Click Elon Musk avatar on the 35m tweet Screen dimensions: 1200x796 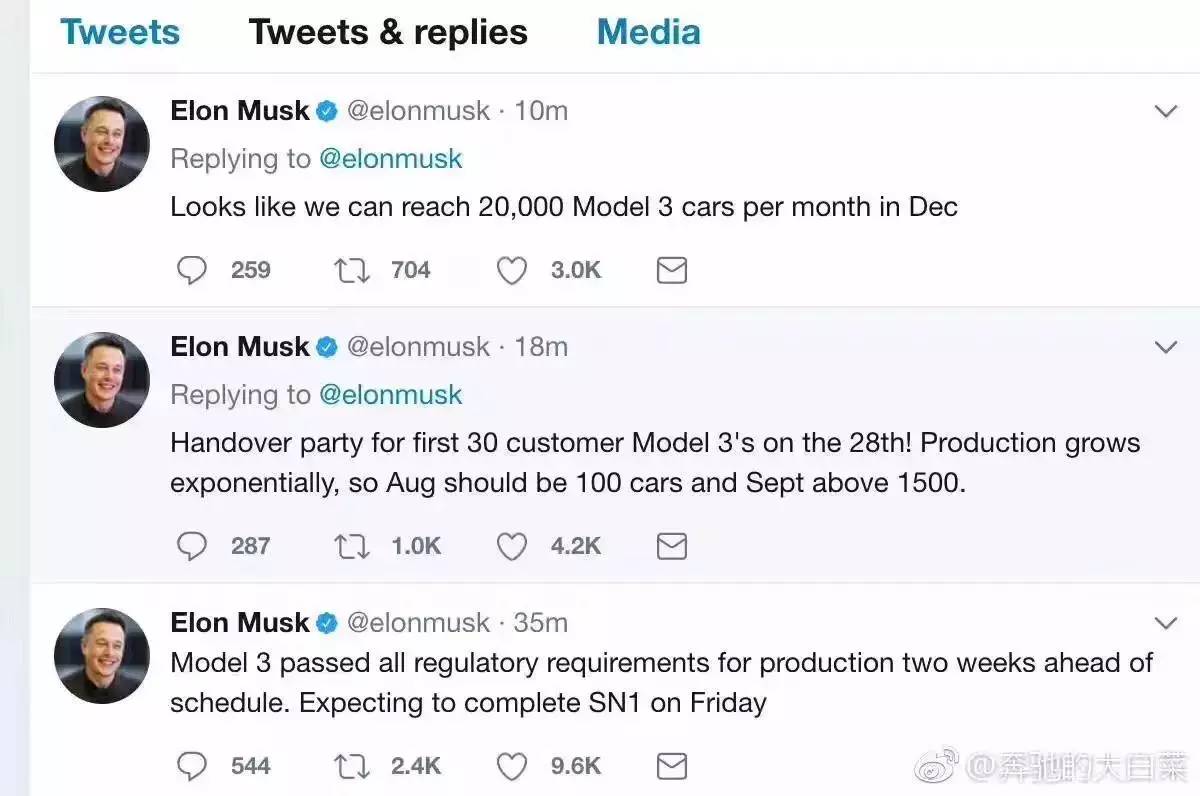click(x=101, y=655)
